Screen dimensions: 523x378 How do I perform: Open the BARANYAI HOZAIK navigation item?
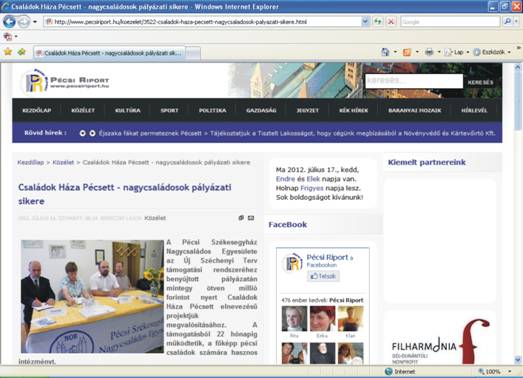point(415,110)
